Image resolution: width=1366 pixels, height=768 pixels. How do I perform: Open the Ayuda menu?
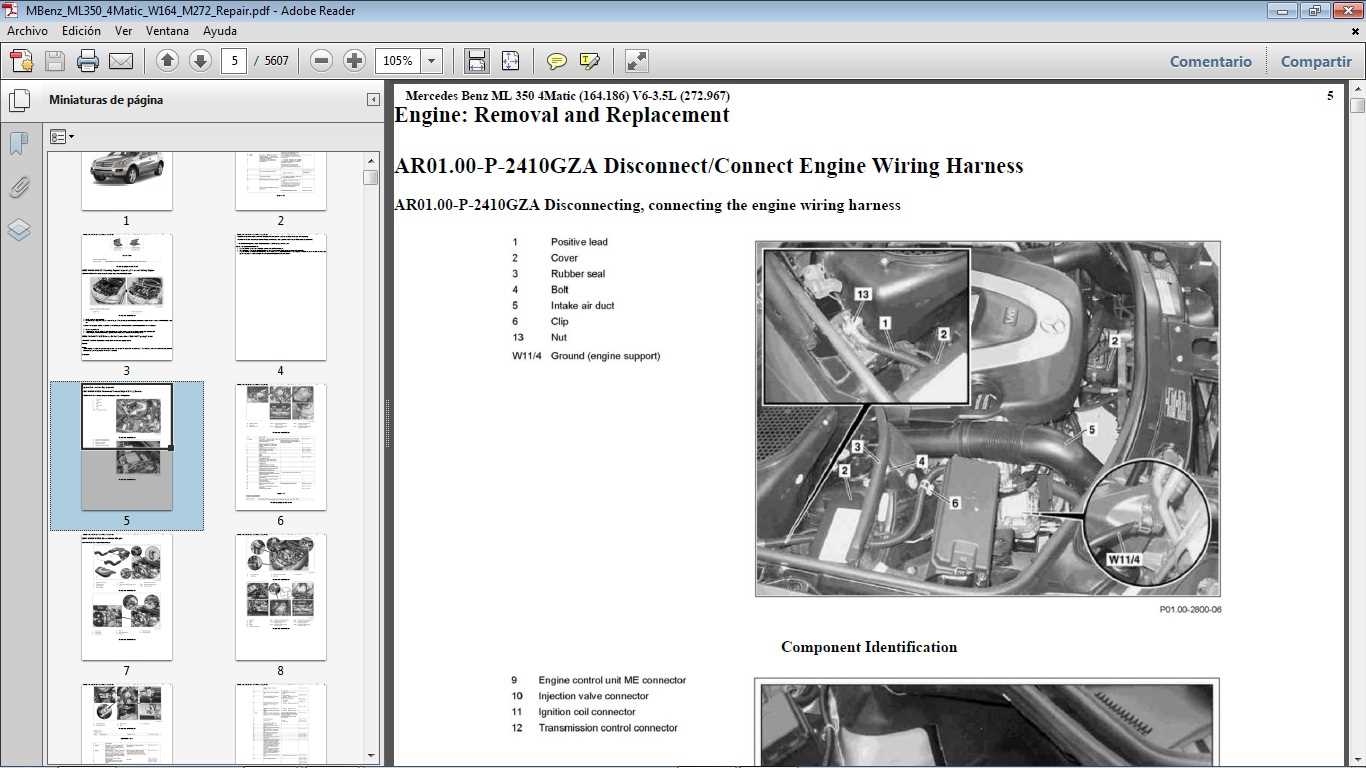click(220, 31)
